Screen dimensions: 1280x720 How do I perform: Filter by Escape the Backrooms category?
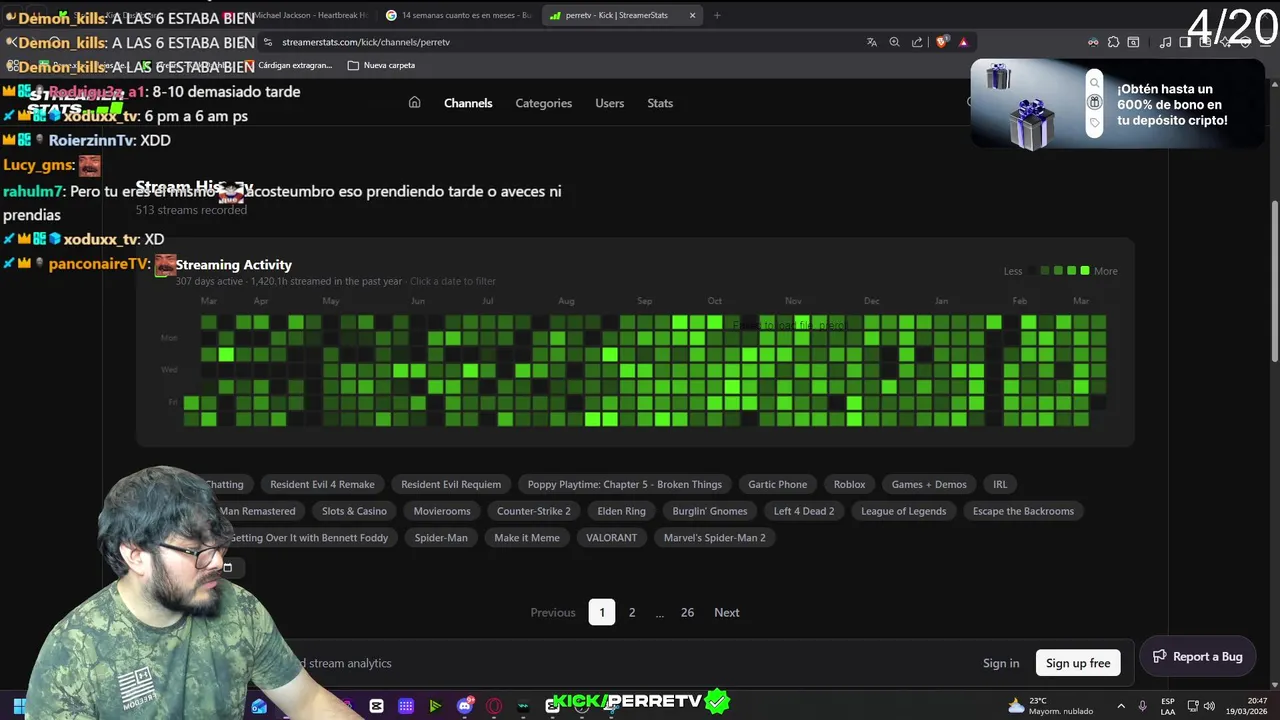click(1023, 511)
